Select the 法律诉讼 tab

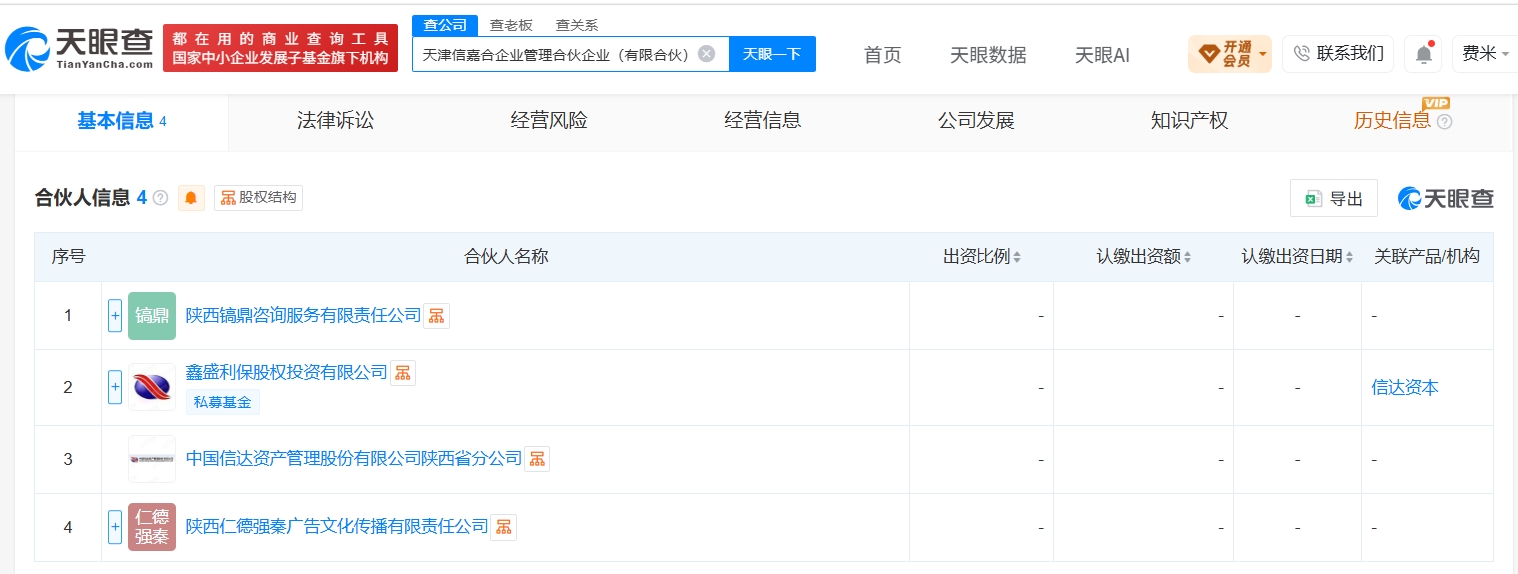[335, 121]
